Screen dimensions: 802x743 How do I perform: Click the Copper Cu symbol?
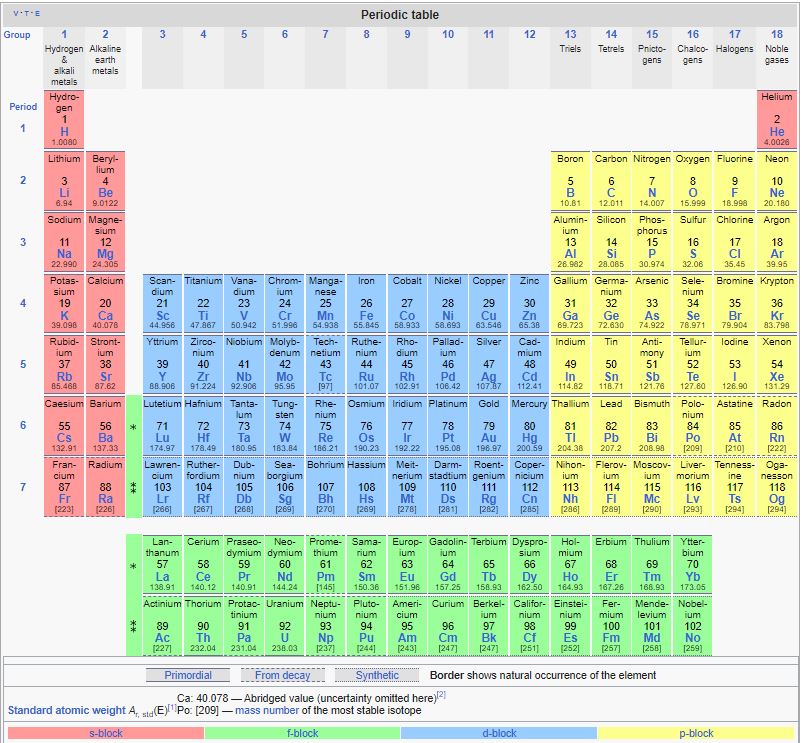[x=488, y=316]
